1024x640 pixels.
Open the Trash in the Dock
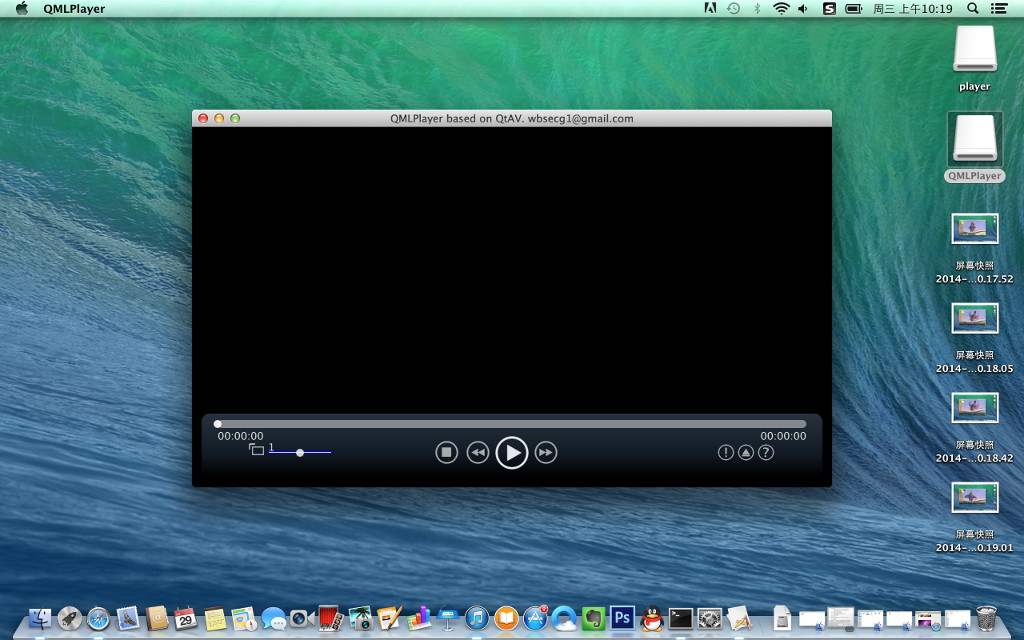(x=986, y=618)
